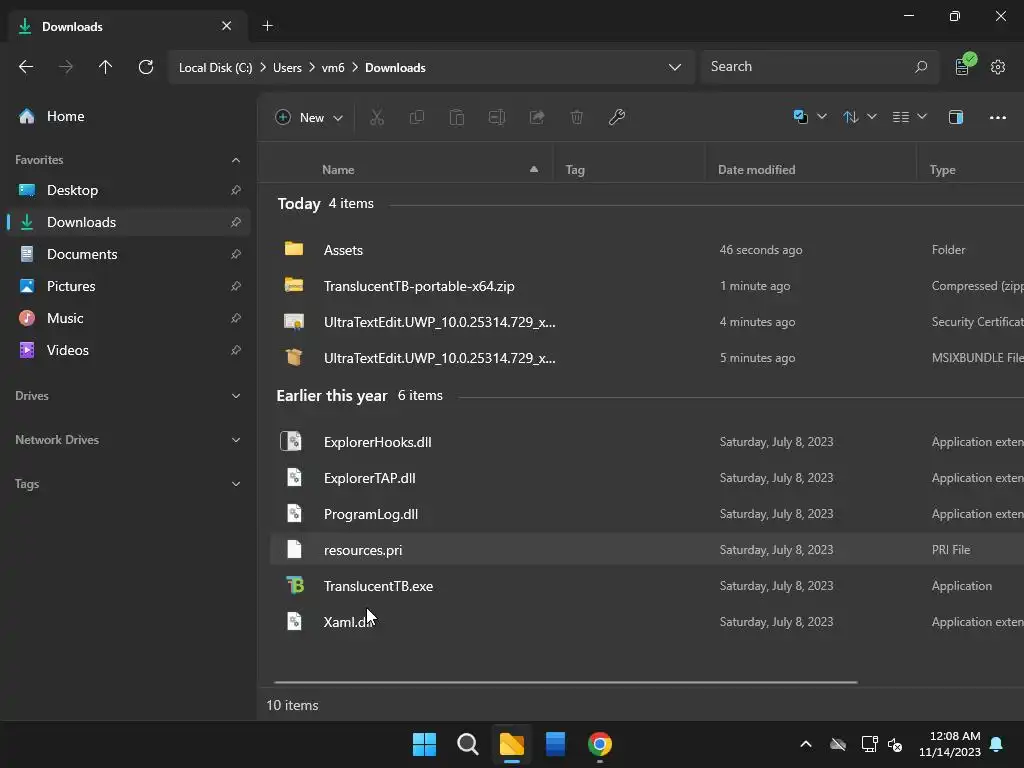Image resolution: width=1024 pixels, height=768 pixels.
Task: Select Documents in the sidebar
Action: (x=128, y=254)
